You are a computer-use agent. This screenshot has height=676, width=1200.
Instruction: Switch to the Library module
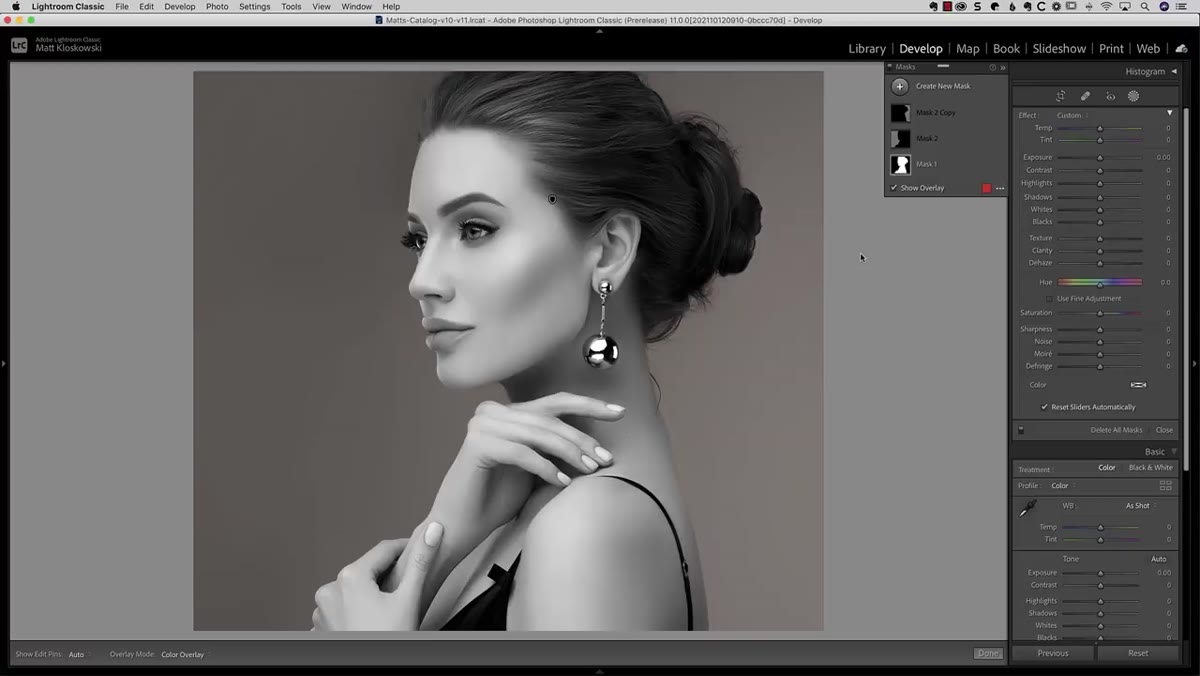tap(867, 48)
